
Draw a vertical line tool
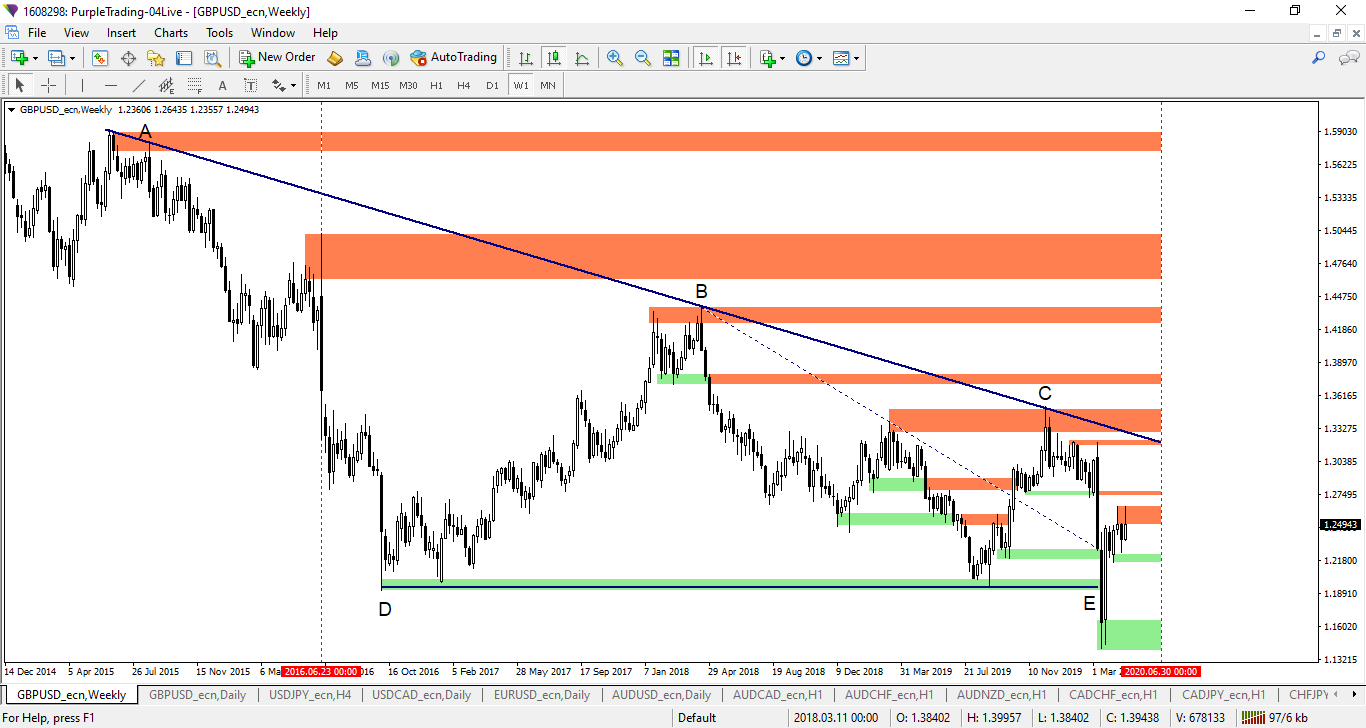pos(82,85)
